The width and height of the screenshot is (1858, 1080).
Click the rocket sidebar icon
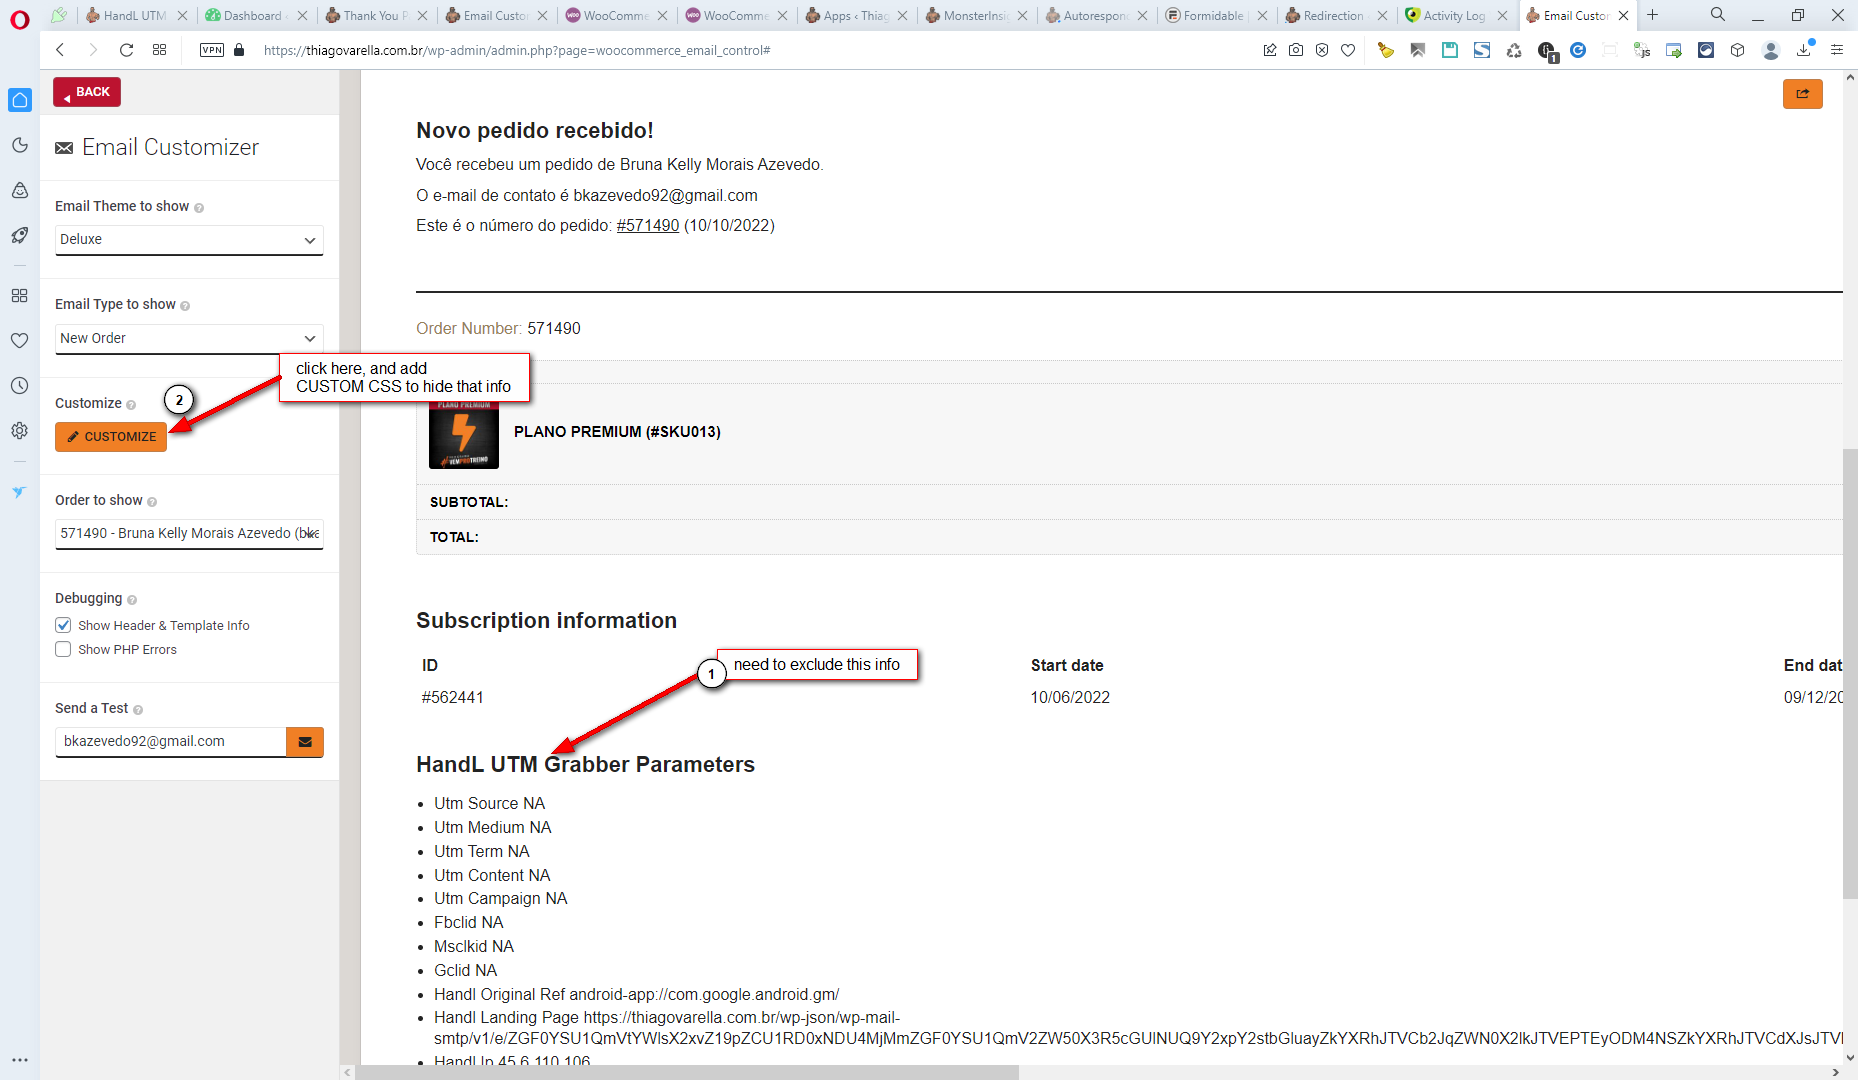click(x=20, y=236)
